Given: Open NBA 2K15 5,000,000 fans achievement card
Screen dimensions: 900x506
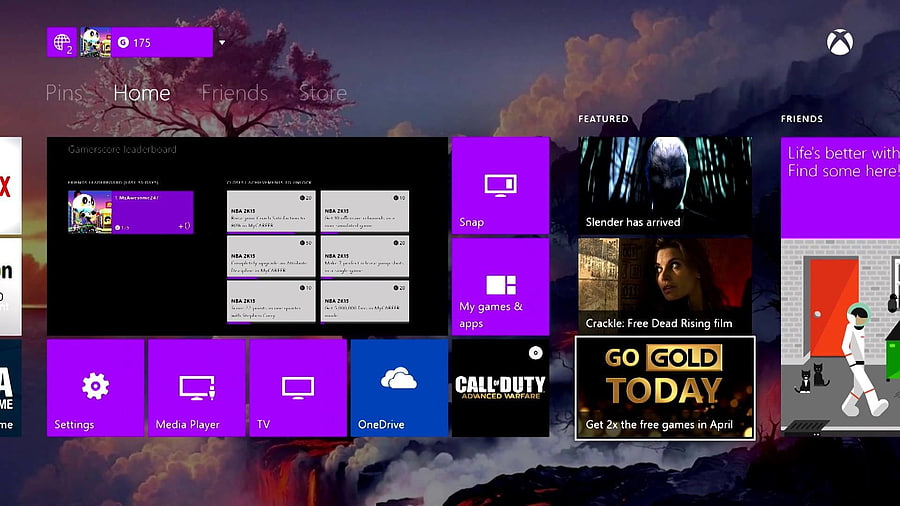Looking at the screenshot, I should tap(365, 302).
